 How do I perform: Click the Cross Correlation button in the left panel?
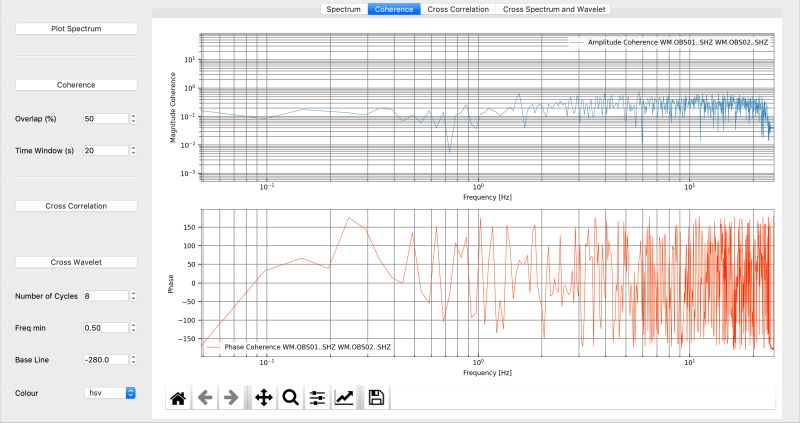[76, 206]
